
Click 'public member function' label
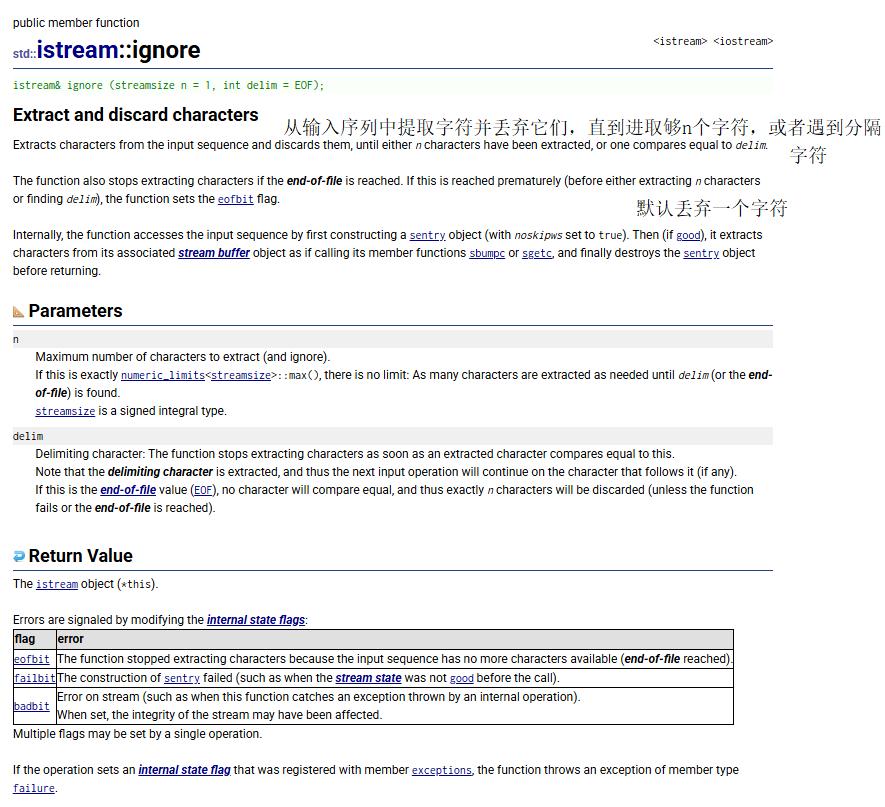tap(76, 23)
